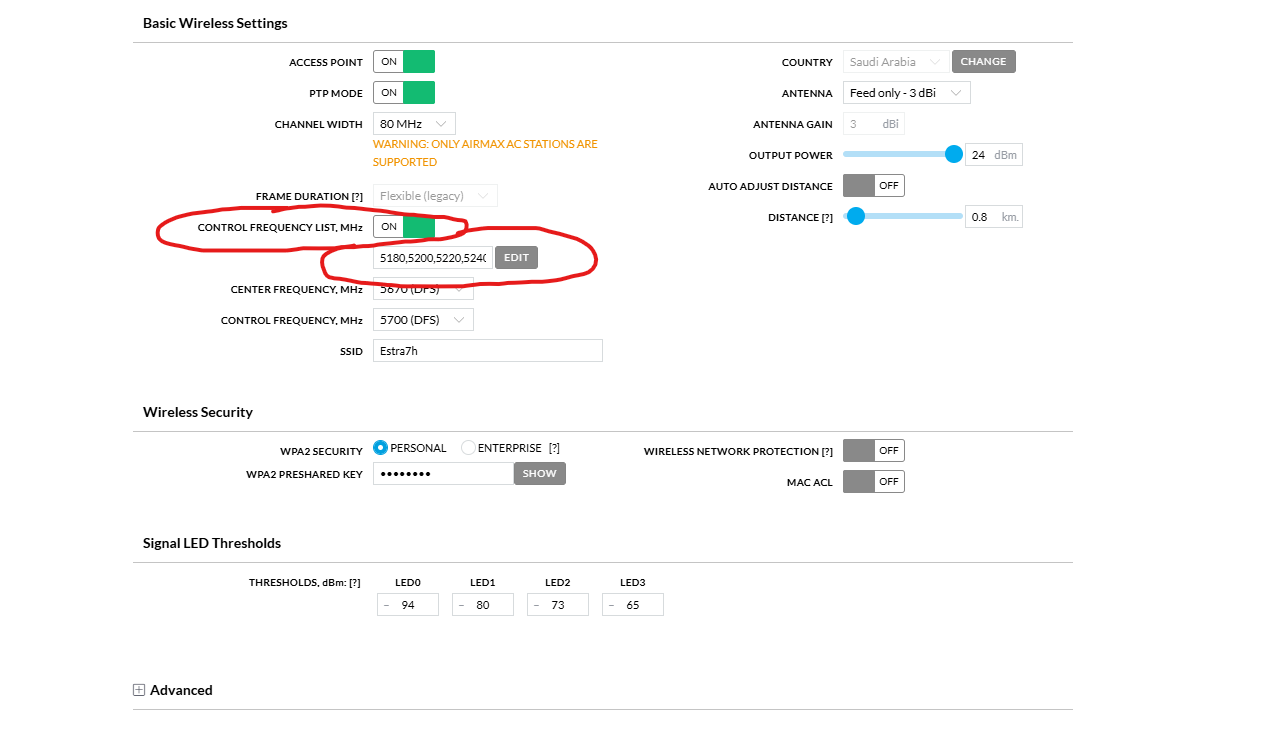Toggle the PTP Mode switch

click(404, 93)
